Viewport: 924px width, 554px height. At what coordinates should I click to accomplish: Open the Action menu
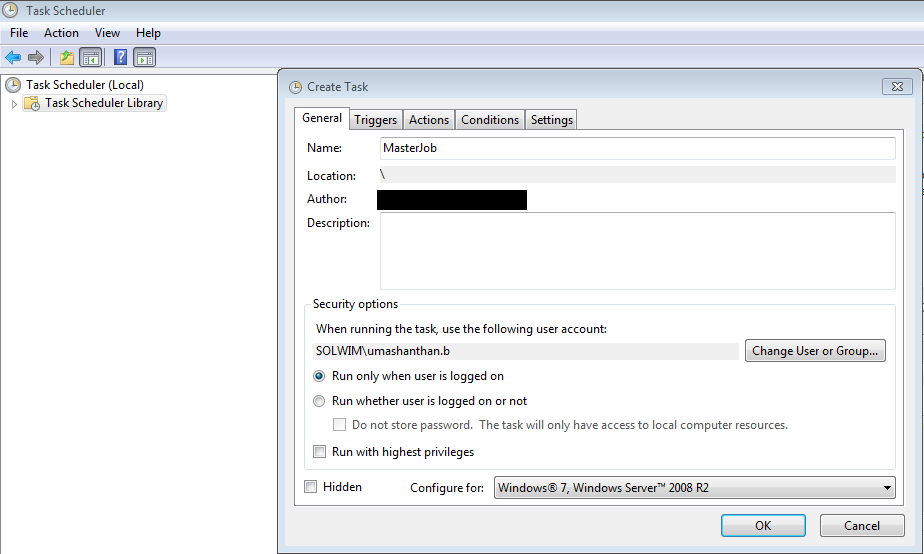tap(61, 33)
